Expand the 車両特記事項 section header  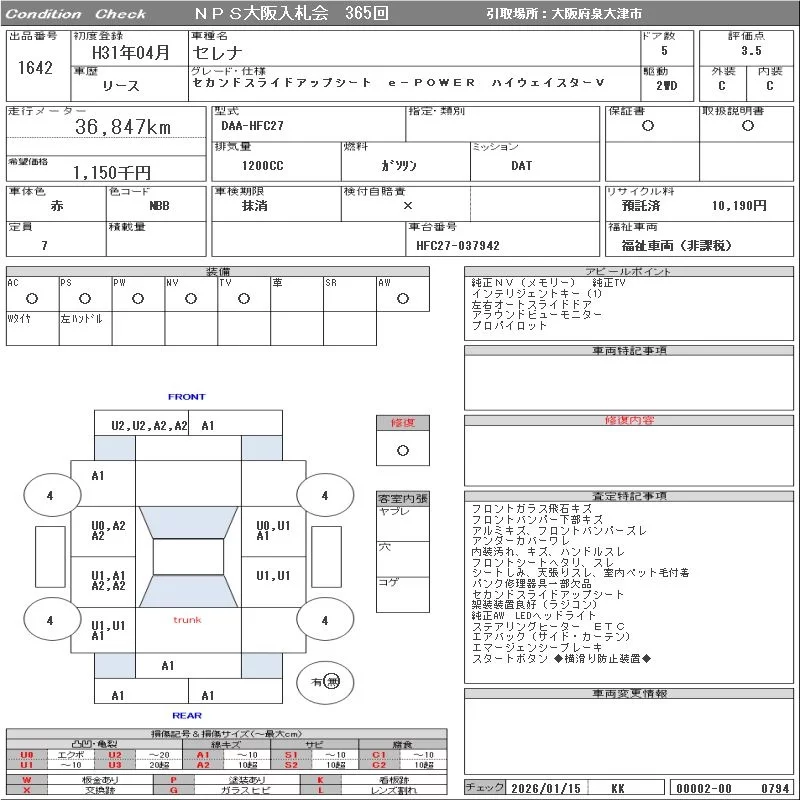point(629,351)
